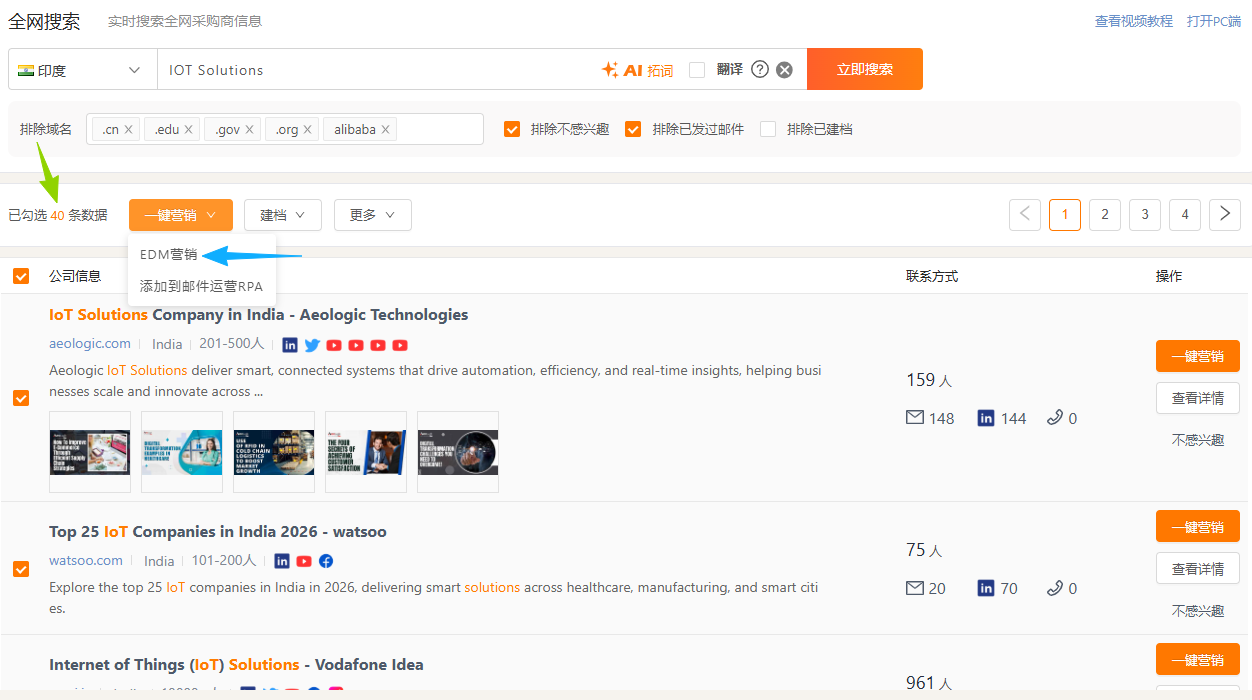Go to page 3
This screenshot has width=1252, height=700.
click(x=1145, y=215)
